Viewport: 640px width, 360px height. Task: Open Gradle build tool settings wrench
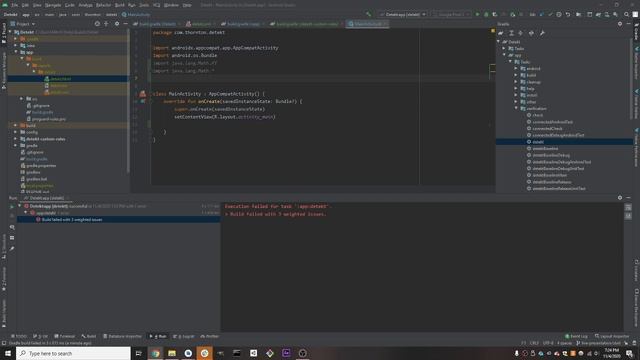tap(542, 33)
